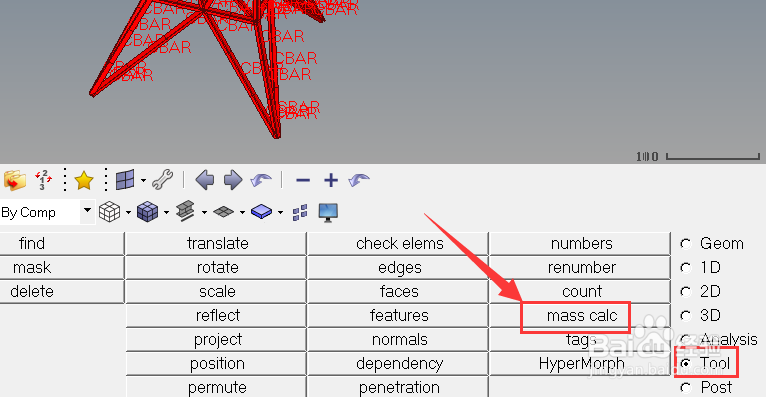Viewport: 766px width, 397px height.
Task: Open the normals panel
Action: (x=398, y=339)
